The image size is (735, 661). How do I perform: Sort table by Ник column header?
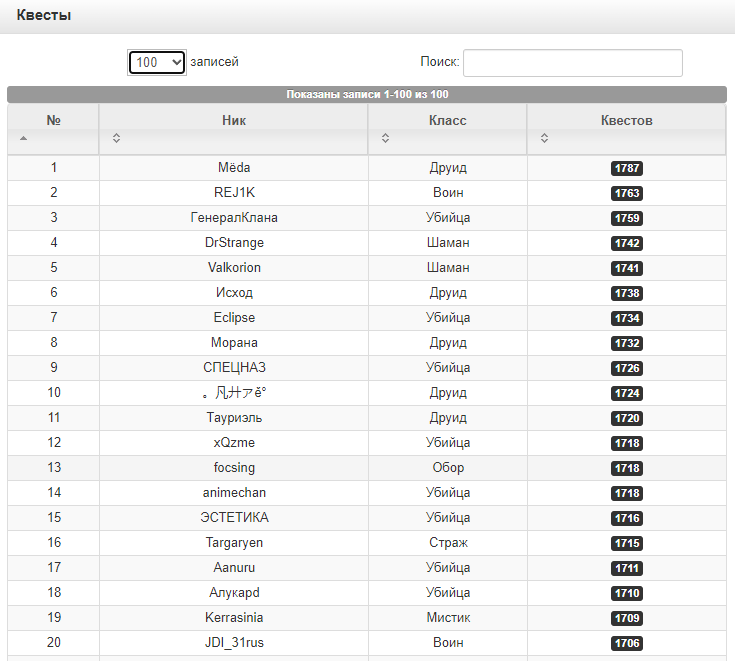click(x=233, y=121)
